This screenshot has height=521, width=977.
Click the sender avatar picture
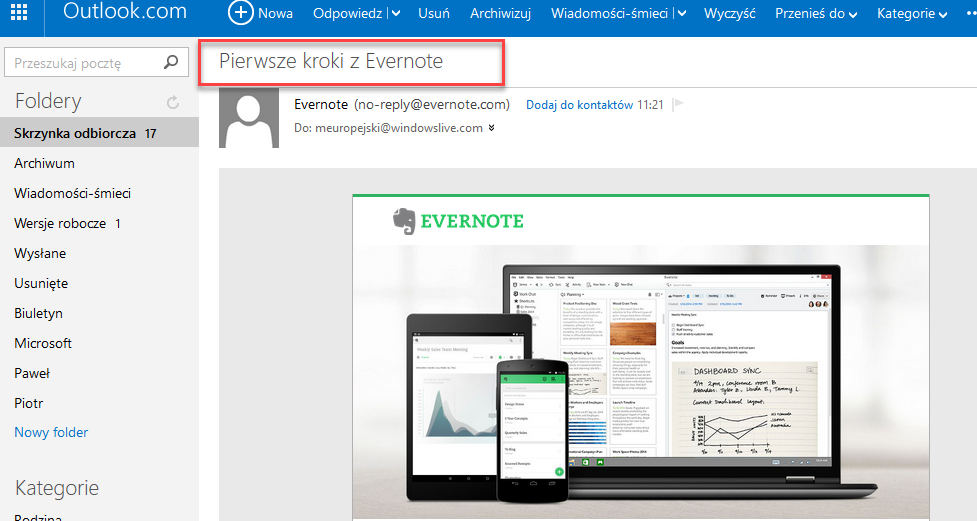tap(249, 118)
